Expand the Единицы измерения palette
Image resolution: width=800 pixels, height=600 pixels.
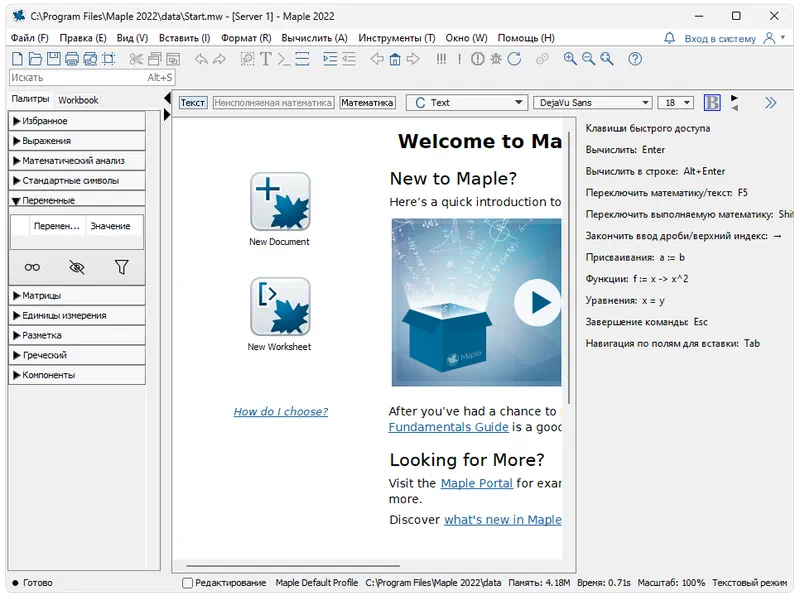[77, 315]
